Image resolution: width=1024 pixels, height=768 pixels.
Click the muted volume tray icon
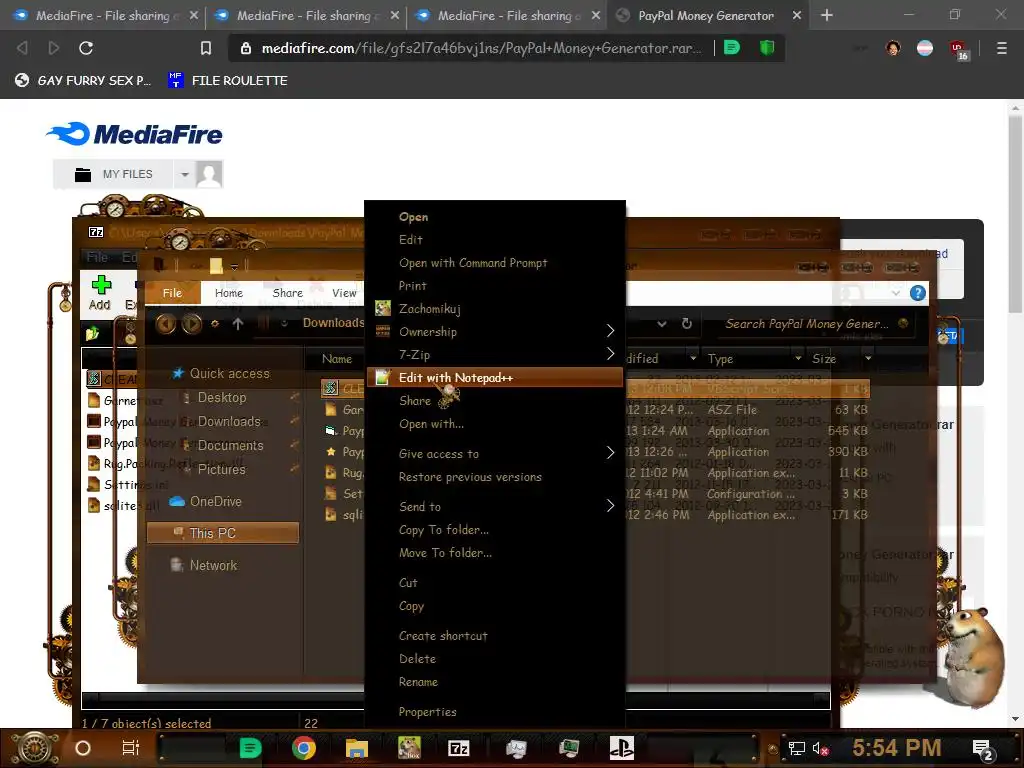point(820,748)
